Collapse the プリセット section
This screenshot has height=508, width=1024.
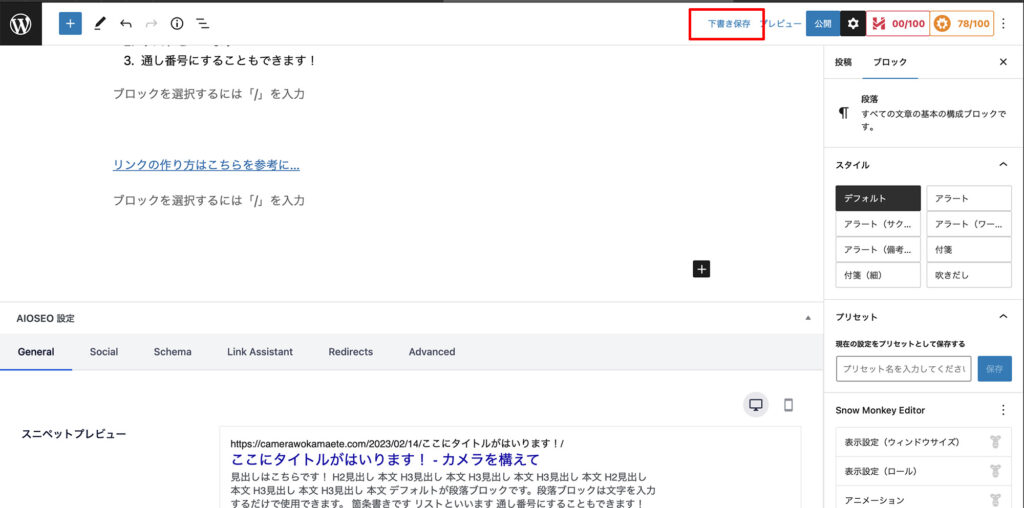pos(1003,317)
